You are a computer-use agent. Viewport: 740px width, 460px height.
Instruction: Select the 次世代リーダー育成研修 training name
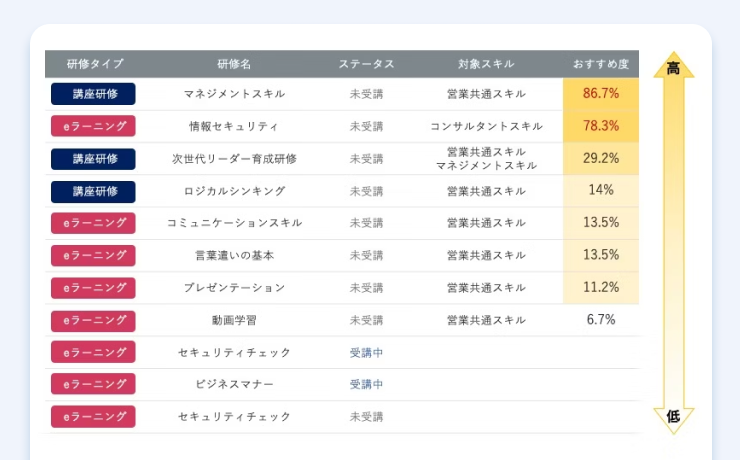(x=234, y=159)
